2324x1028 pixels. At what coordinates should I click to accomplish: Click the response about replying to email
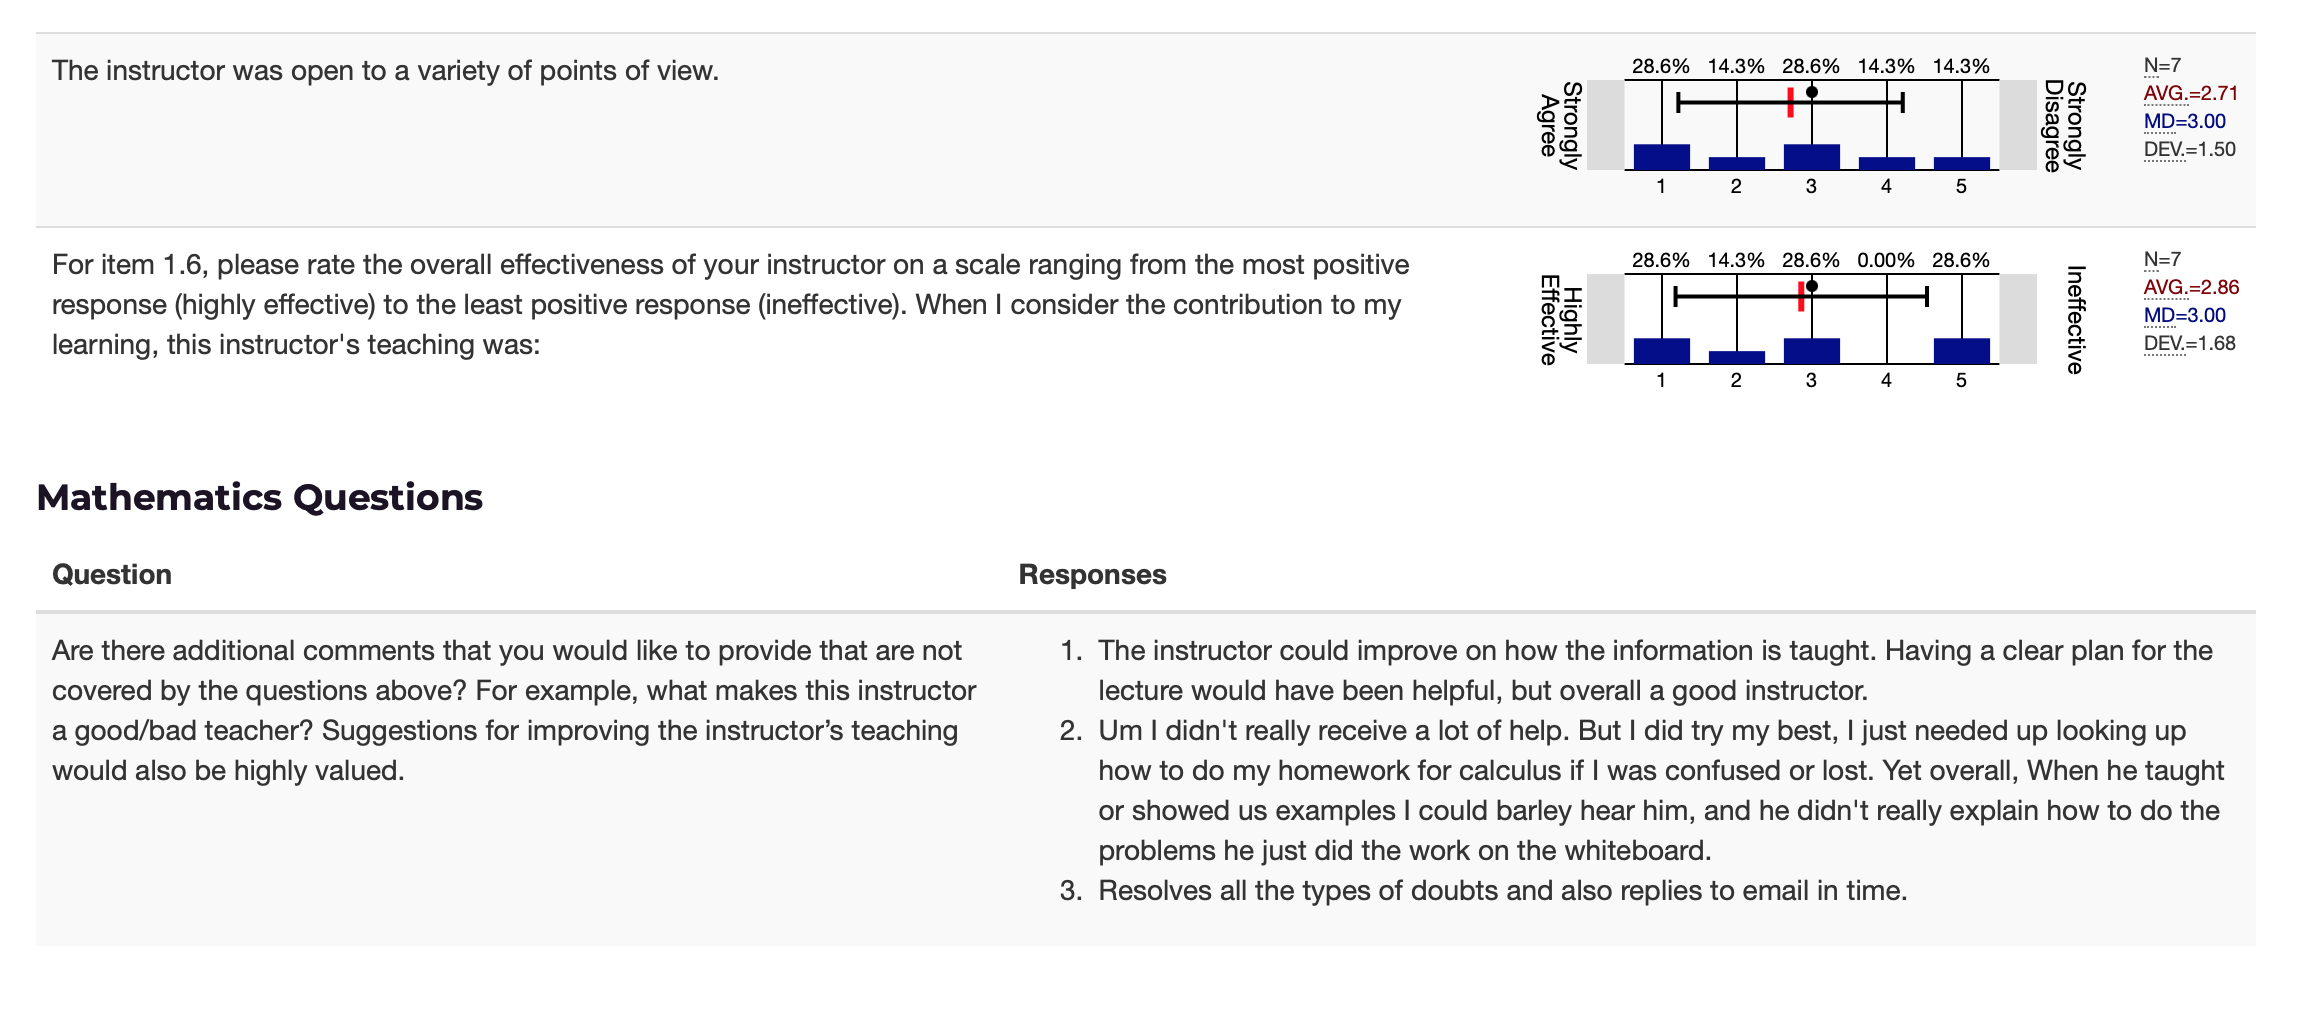click(x=1502, y=890)
